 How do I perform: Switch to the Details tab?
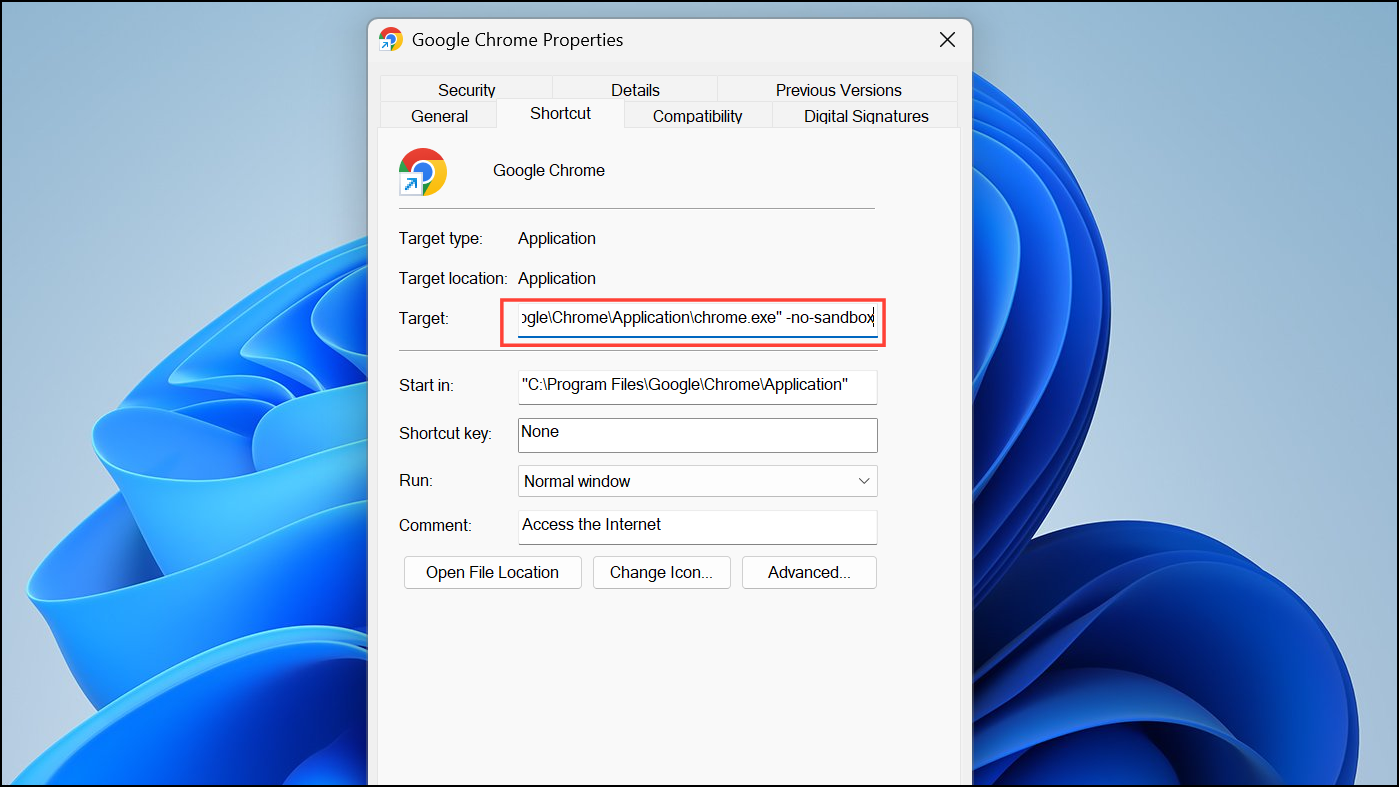click(x=635, y=89)
